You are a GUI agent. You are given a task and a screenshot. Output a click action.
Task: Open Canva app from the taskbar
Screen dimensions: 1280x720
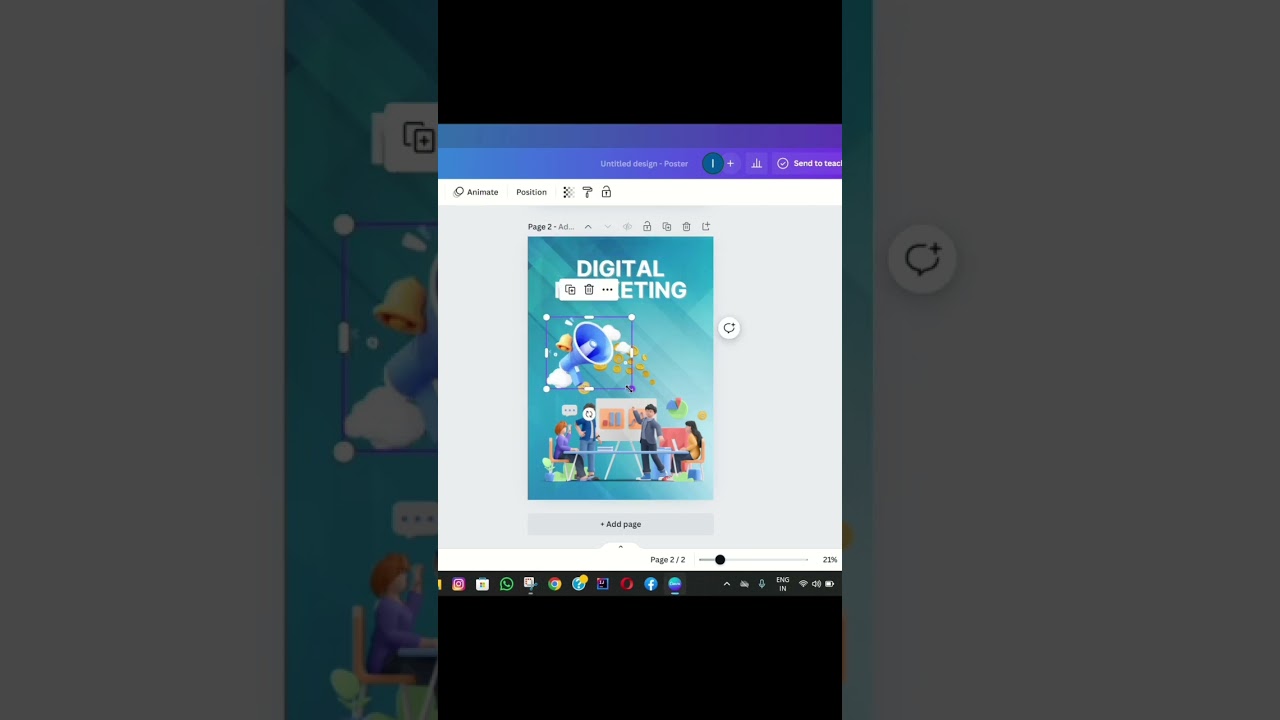click(675, 584)
